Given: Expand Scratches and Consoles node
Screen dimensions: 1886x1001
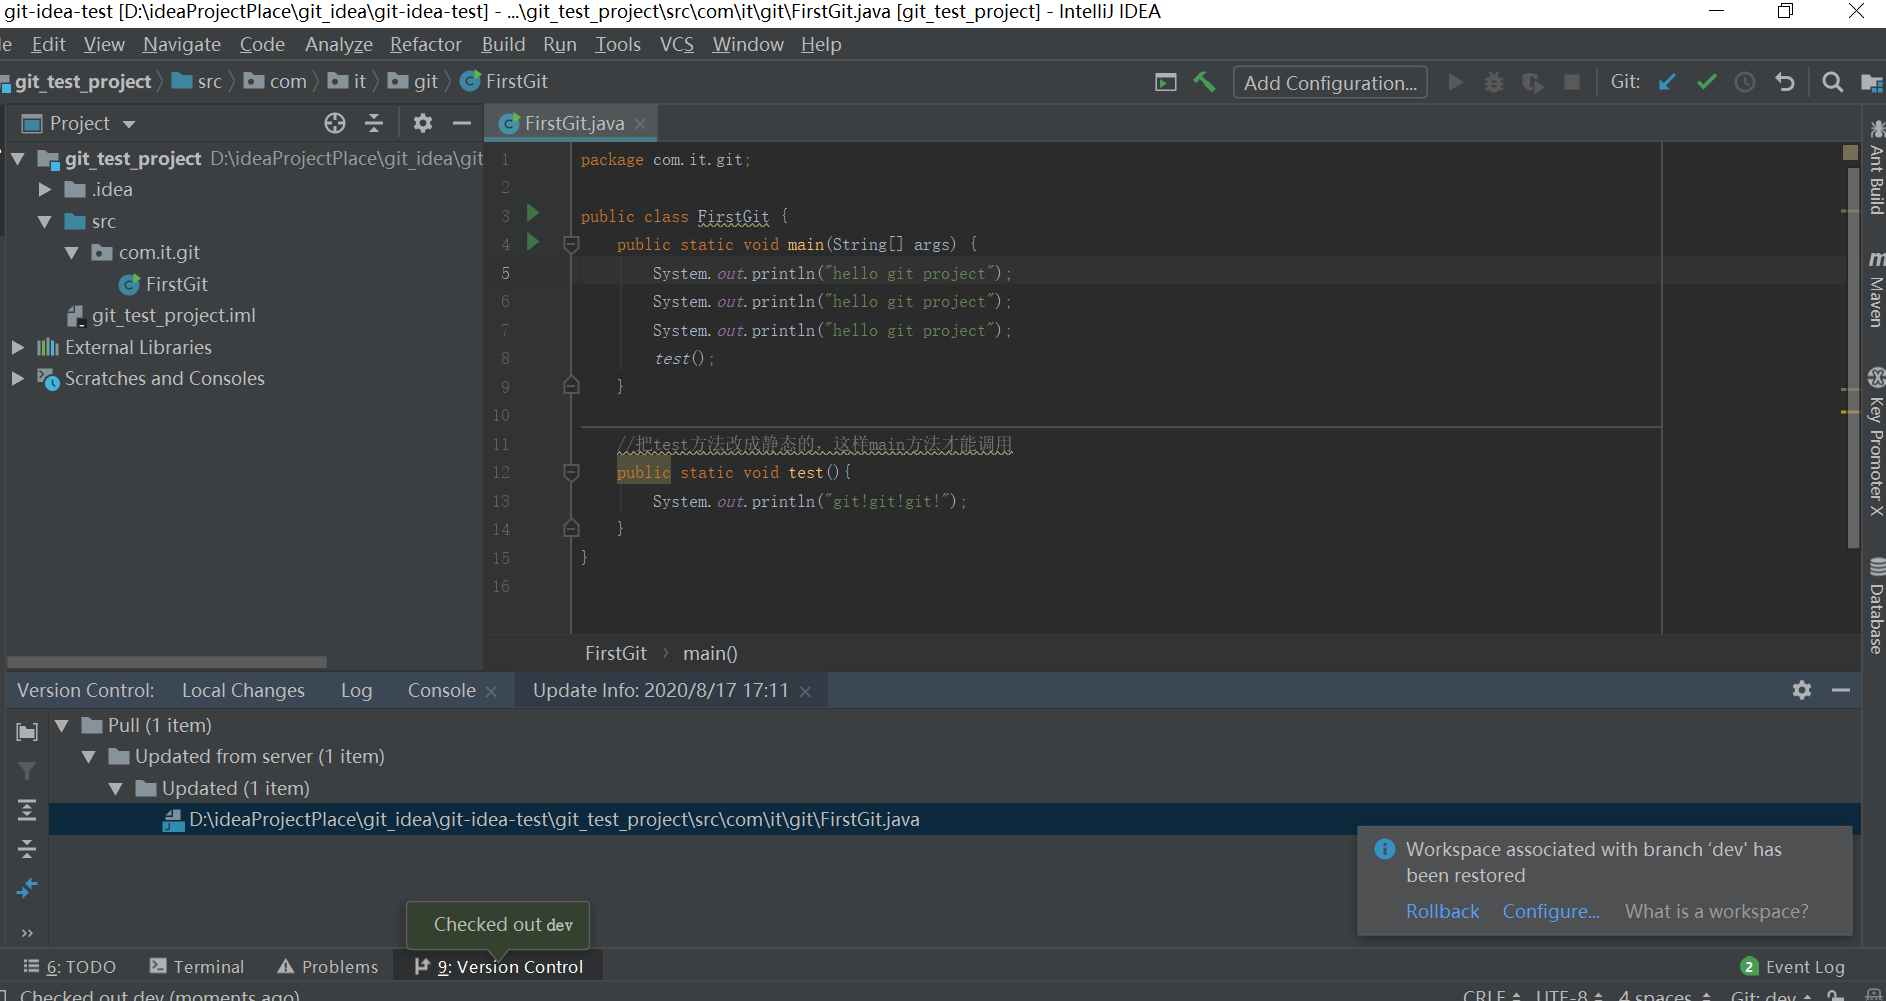Looking at the screenshot, I should [18, 378].
